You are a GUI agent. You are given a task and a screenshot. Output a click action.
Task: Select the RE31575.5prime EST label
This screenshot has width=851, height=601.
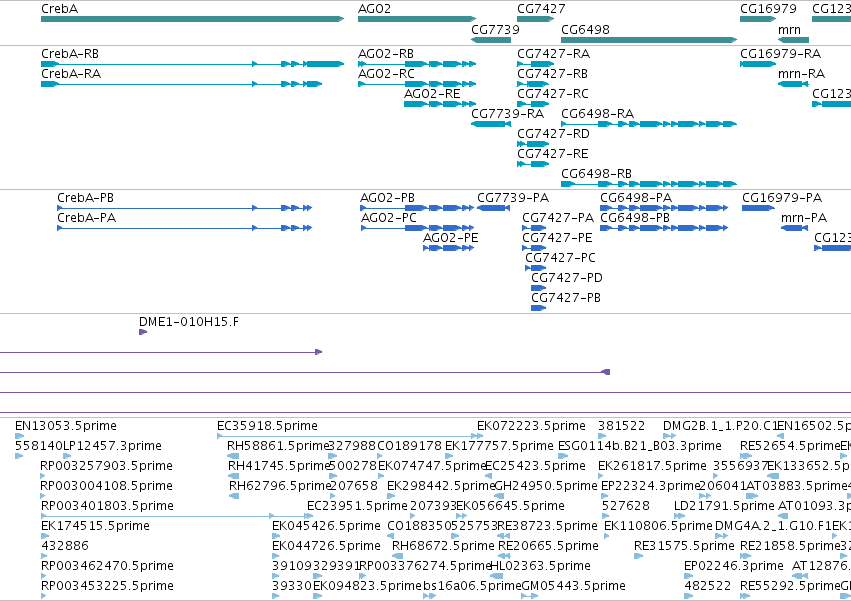(684, 546)
